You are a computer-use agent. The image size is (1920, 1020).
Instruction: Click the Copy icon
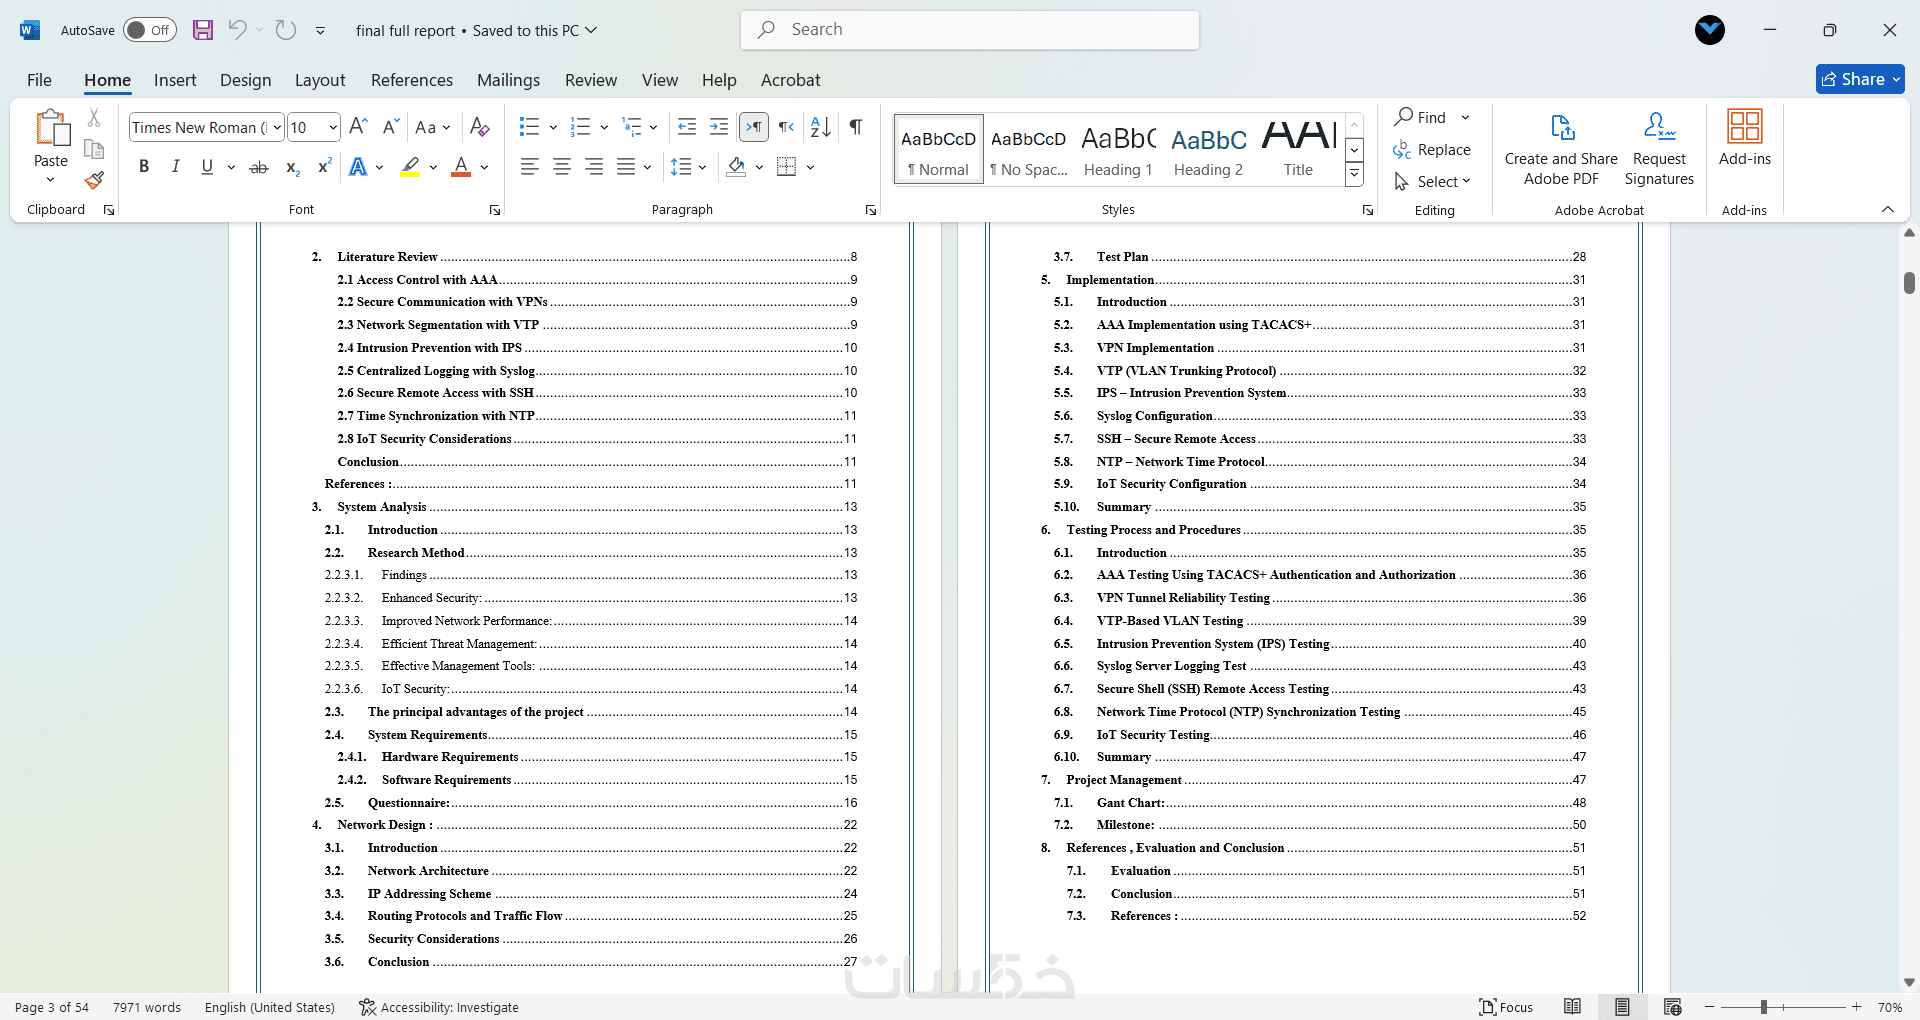[x=94, y=149]
